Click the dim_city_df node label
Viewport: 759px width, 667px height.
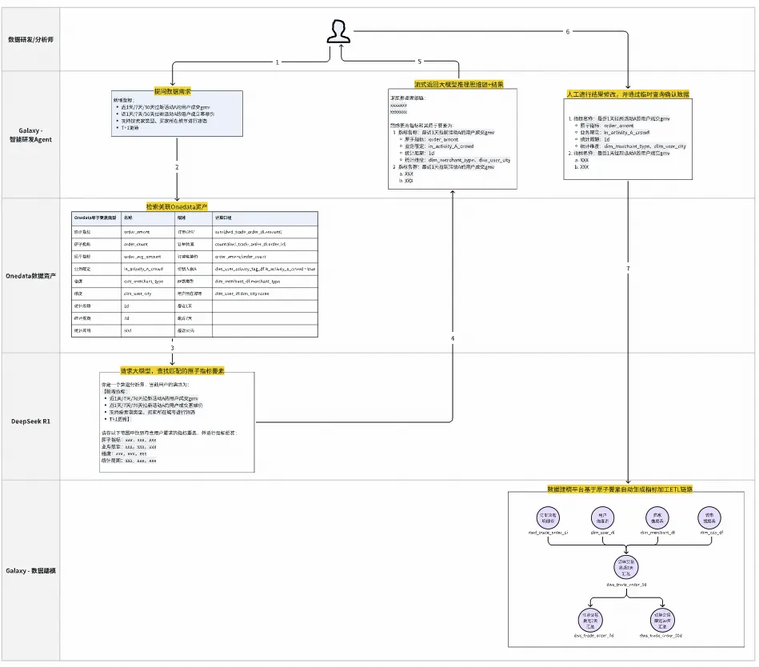pos(710,532)
